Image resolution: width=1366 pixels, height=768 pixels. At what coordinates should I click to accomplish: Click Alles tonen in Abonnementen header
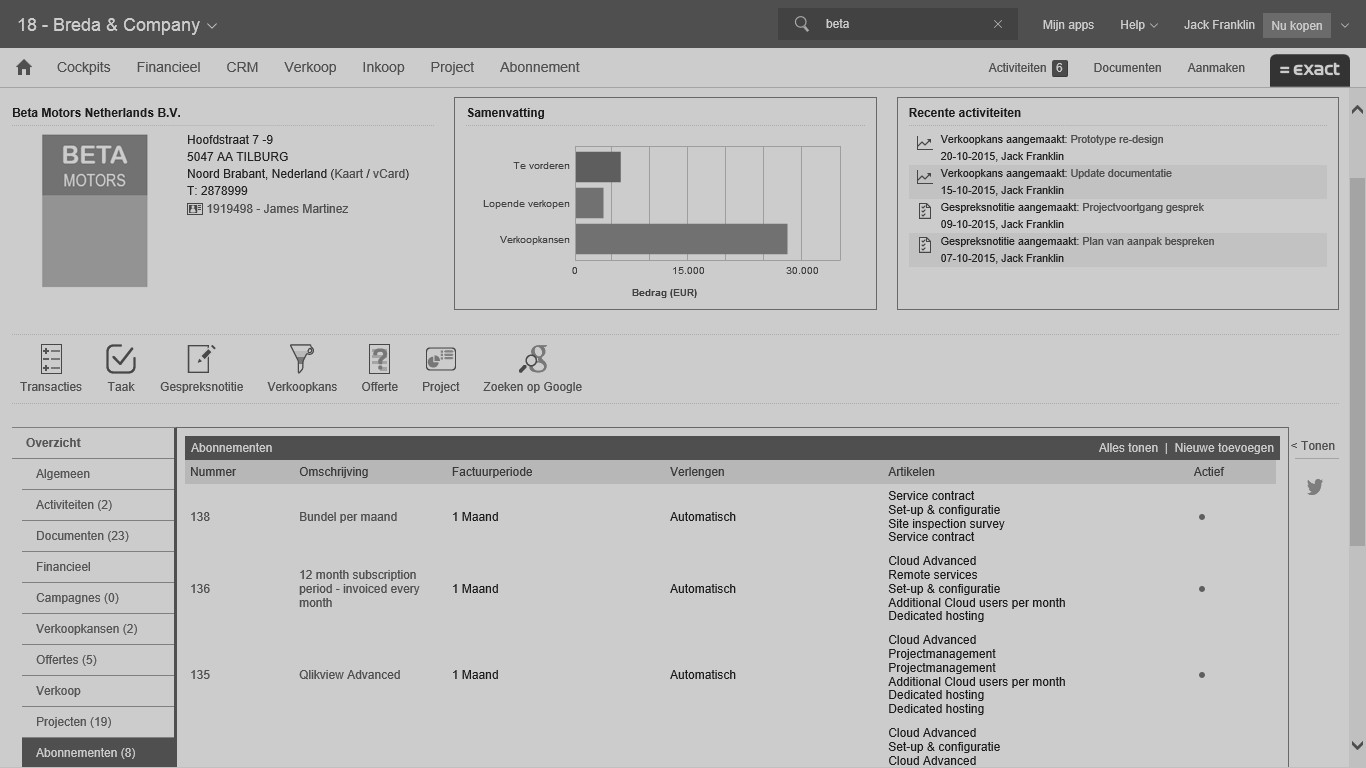pyautogui.click(x=1128, y=448)
